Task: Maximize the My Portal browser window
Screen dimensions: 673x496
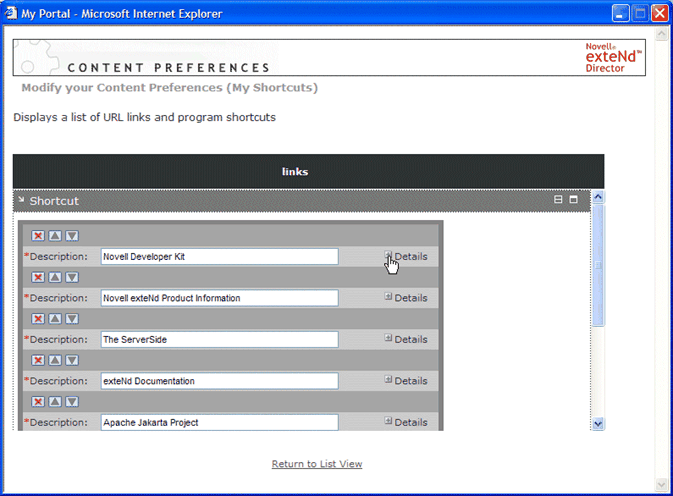Action: [x=640, y=13]
